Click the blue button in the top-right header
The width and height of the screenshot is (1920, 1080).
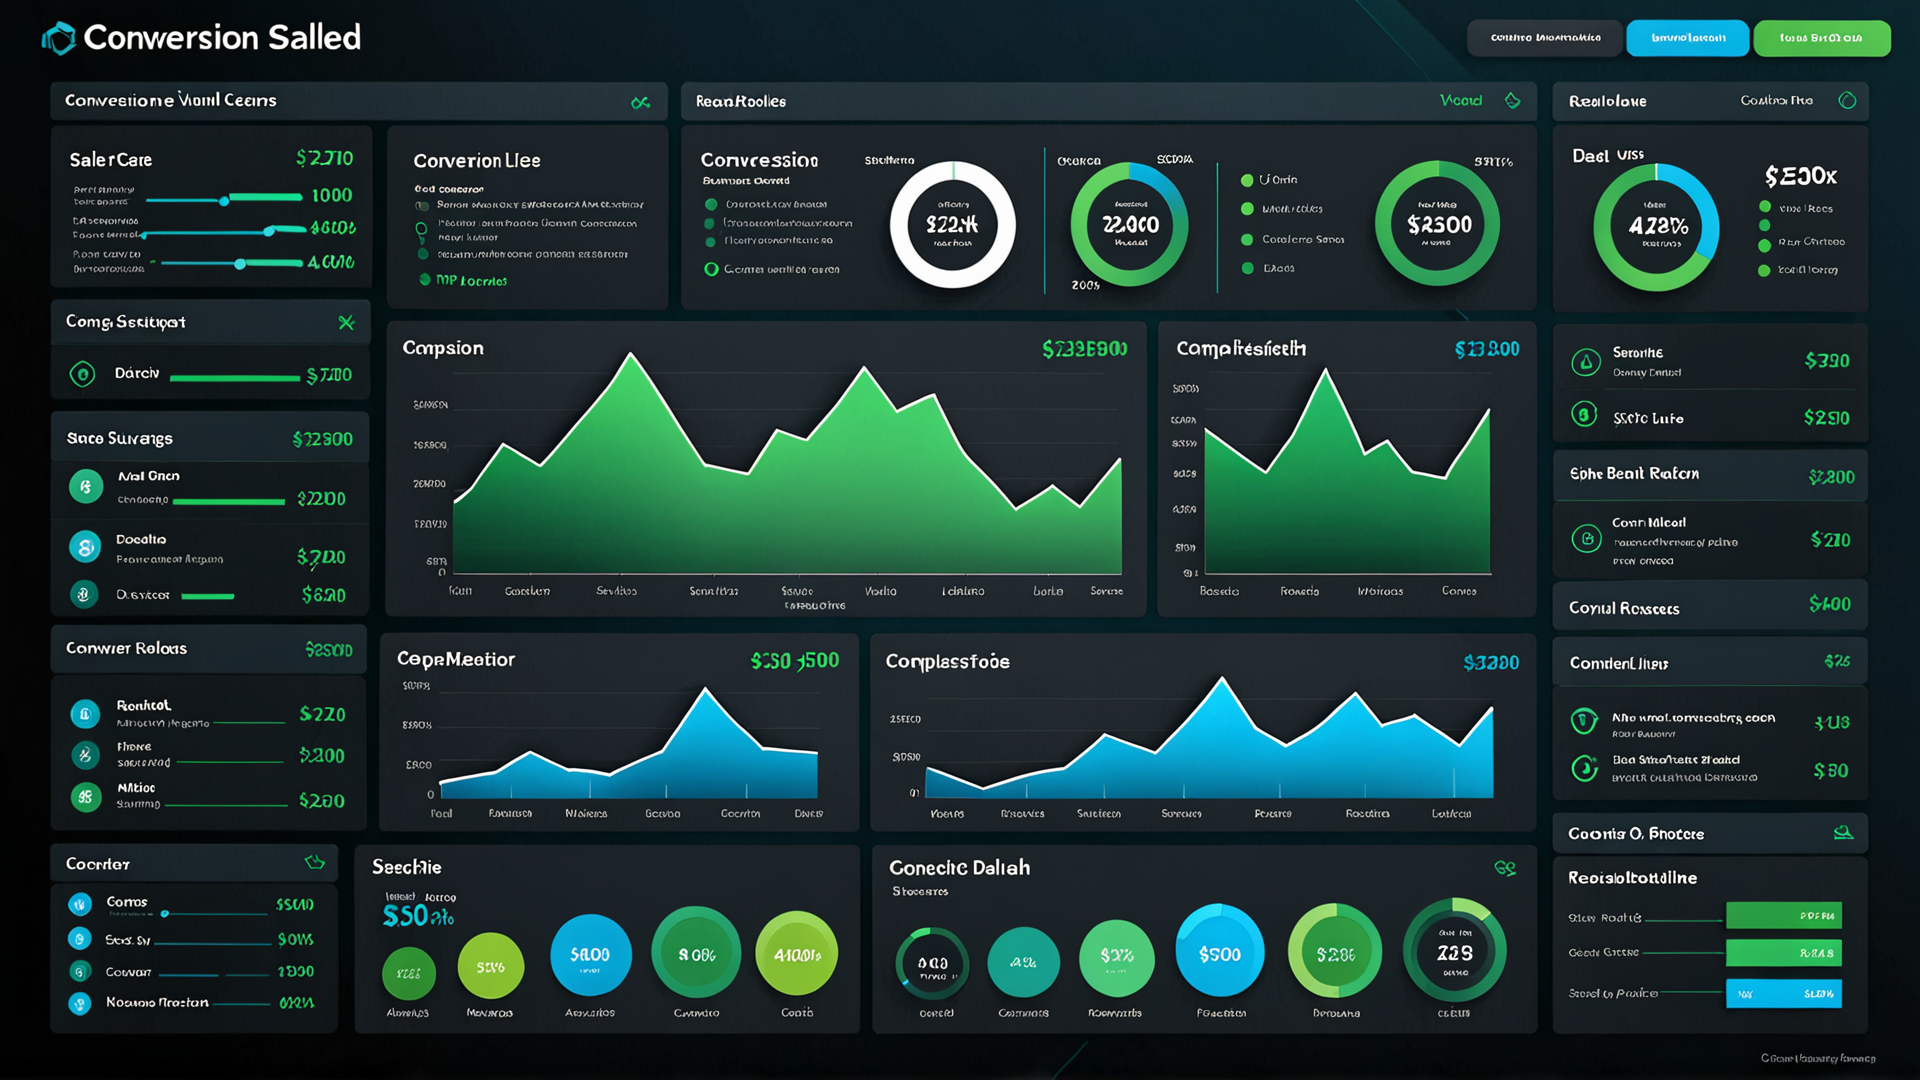(1687, 38)
